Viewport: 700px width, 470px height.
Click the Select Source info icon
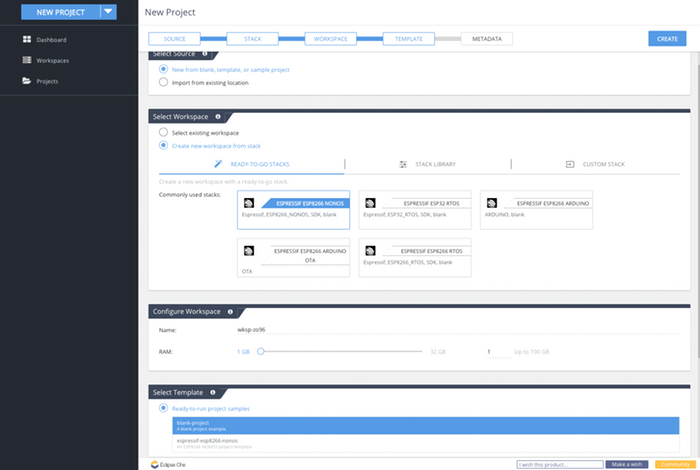coord(205,54)
